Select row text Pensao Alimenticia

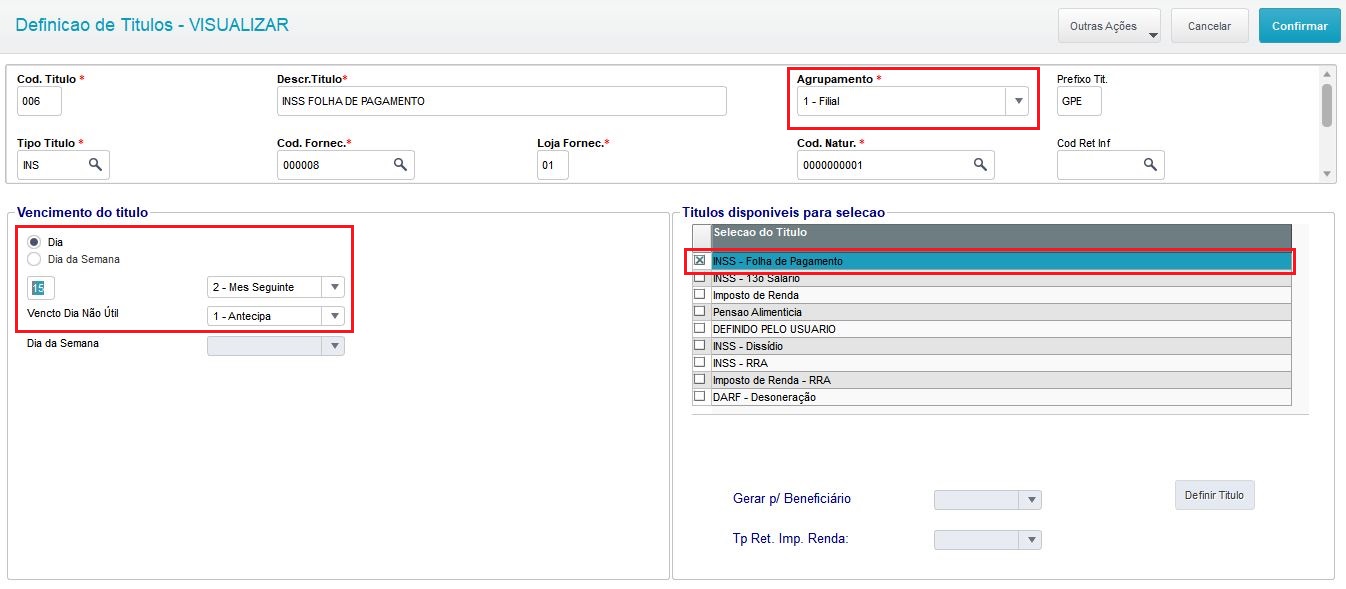[757, 312]
